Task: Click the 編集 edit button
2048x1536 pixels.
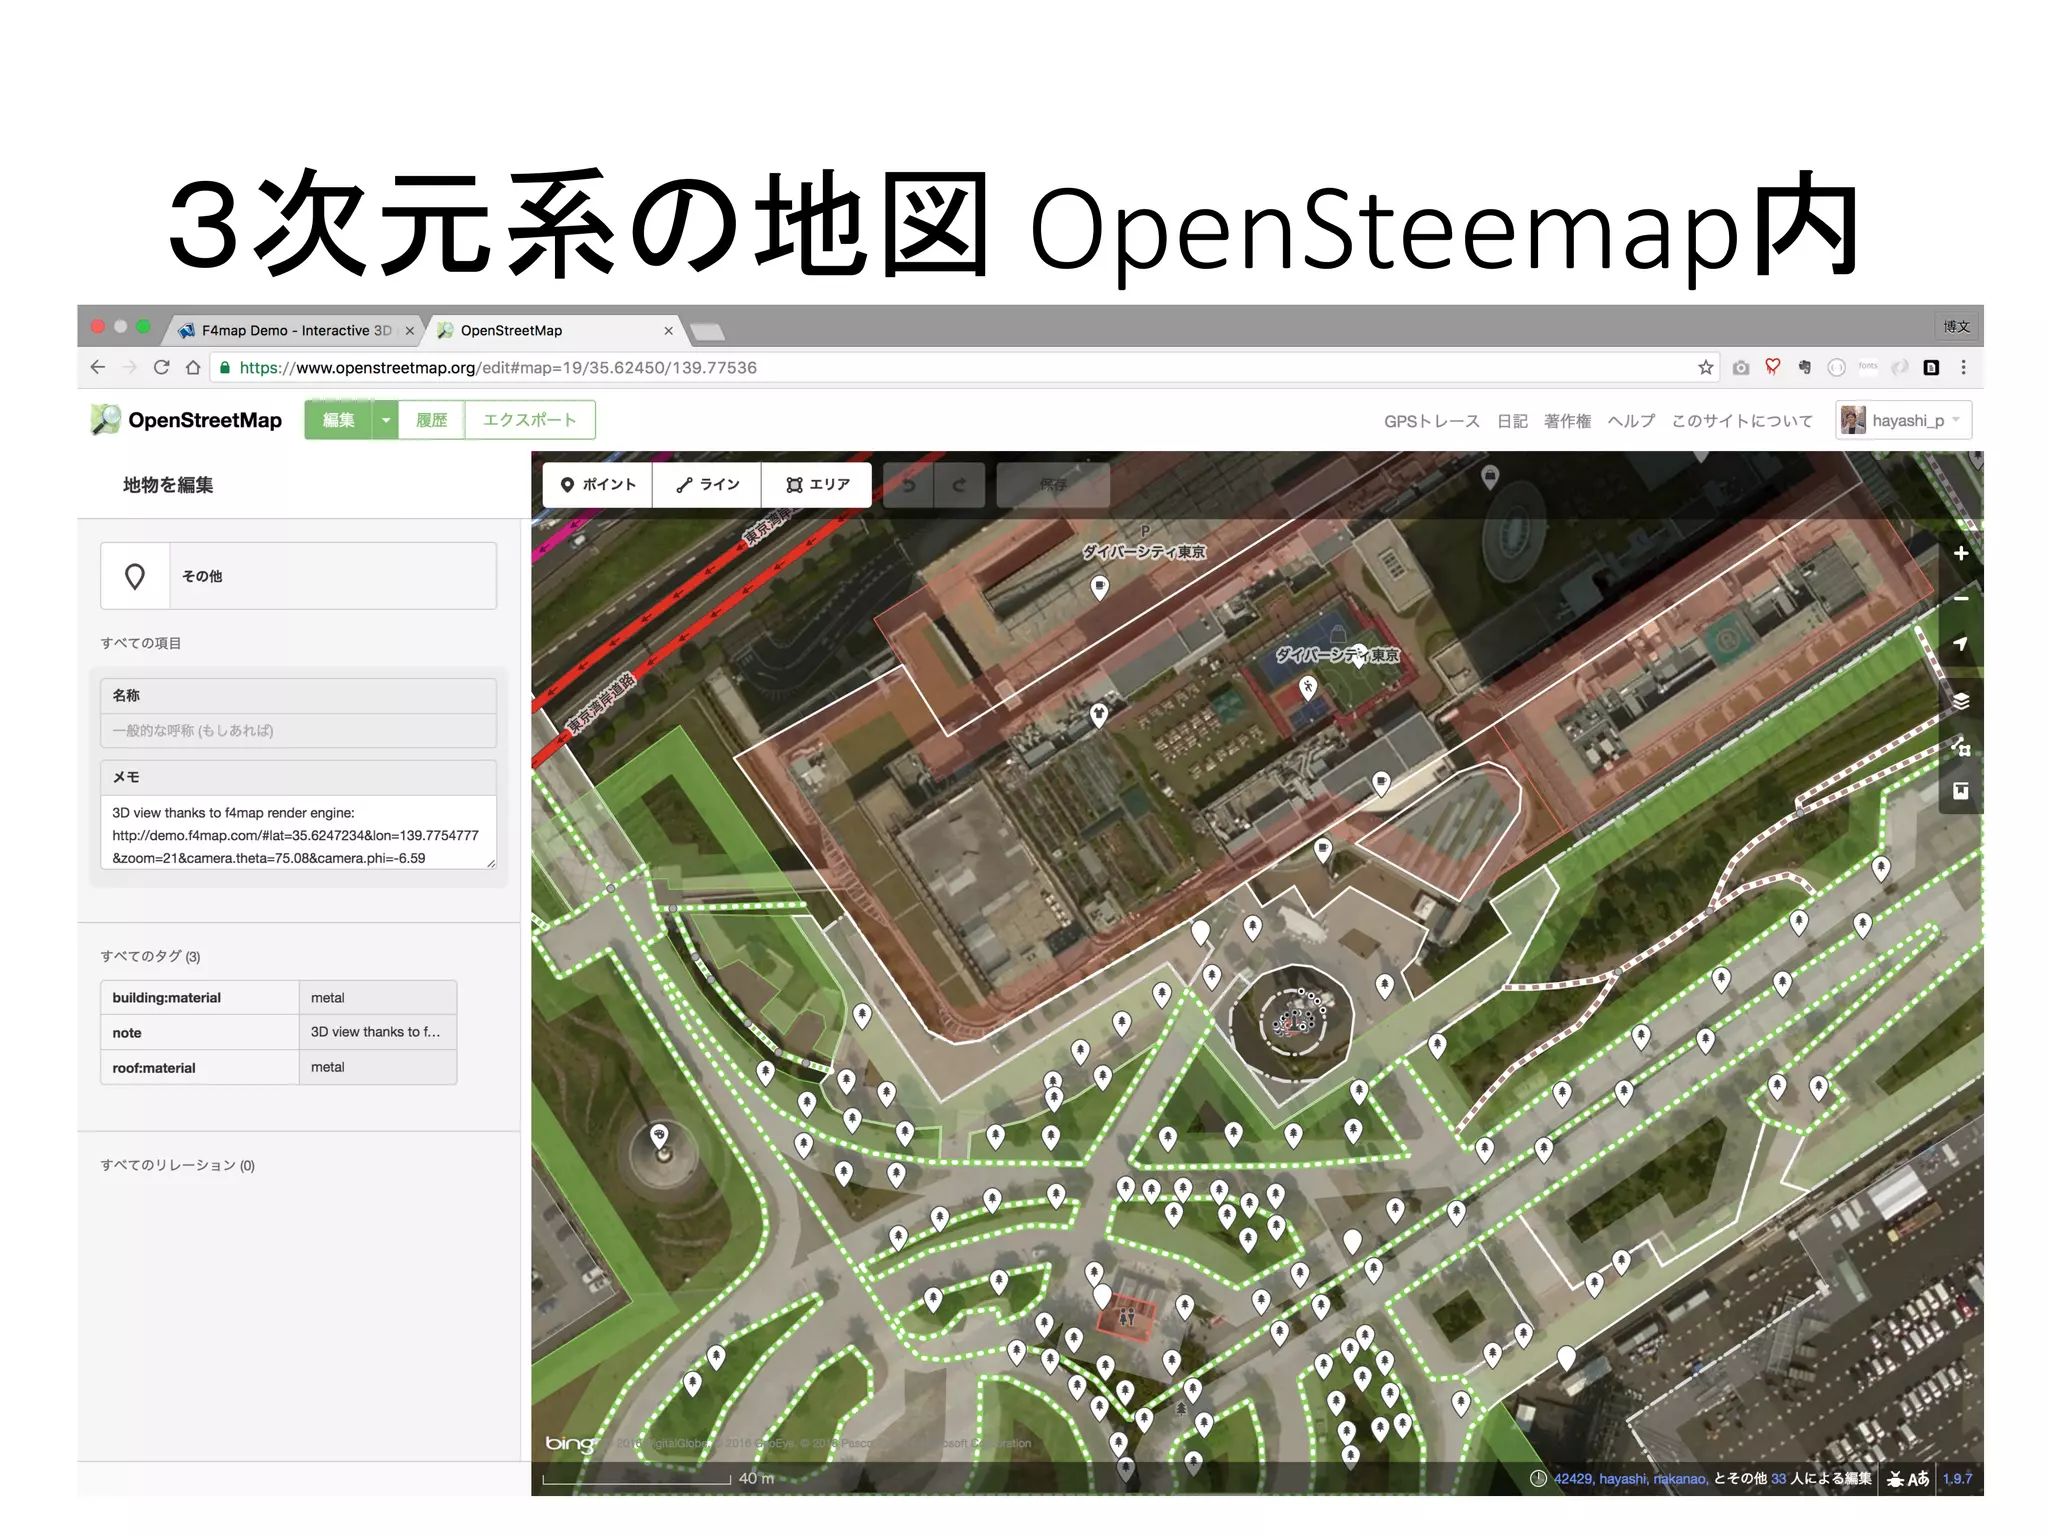Action: point(339,420)
